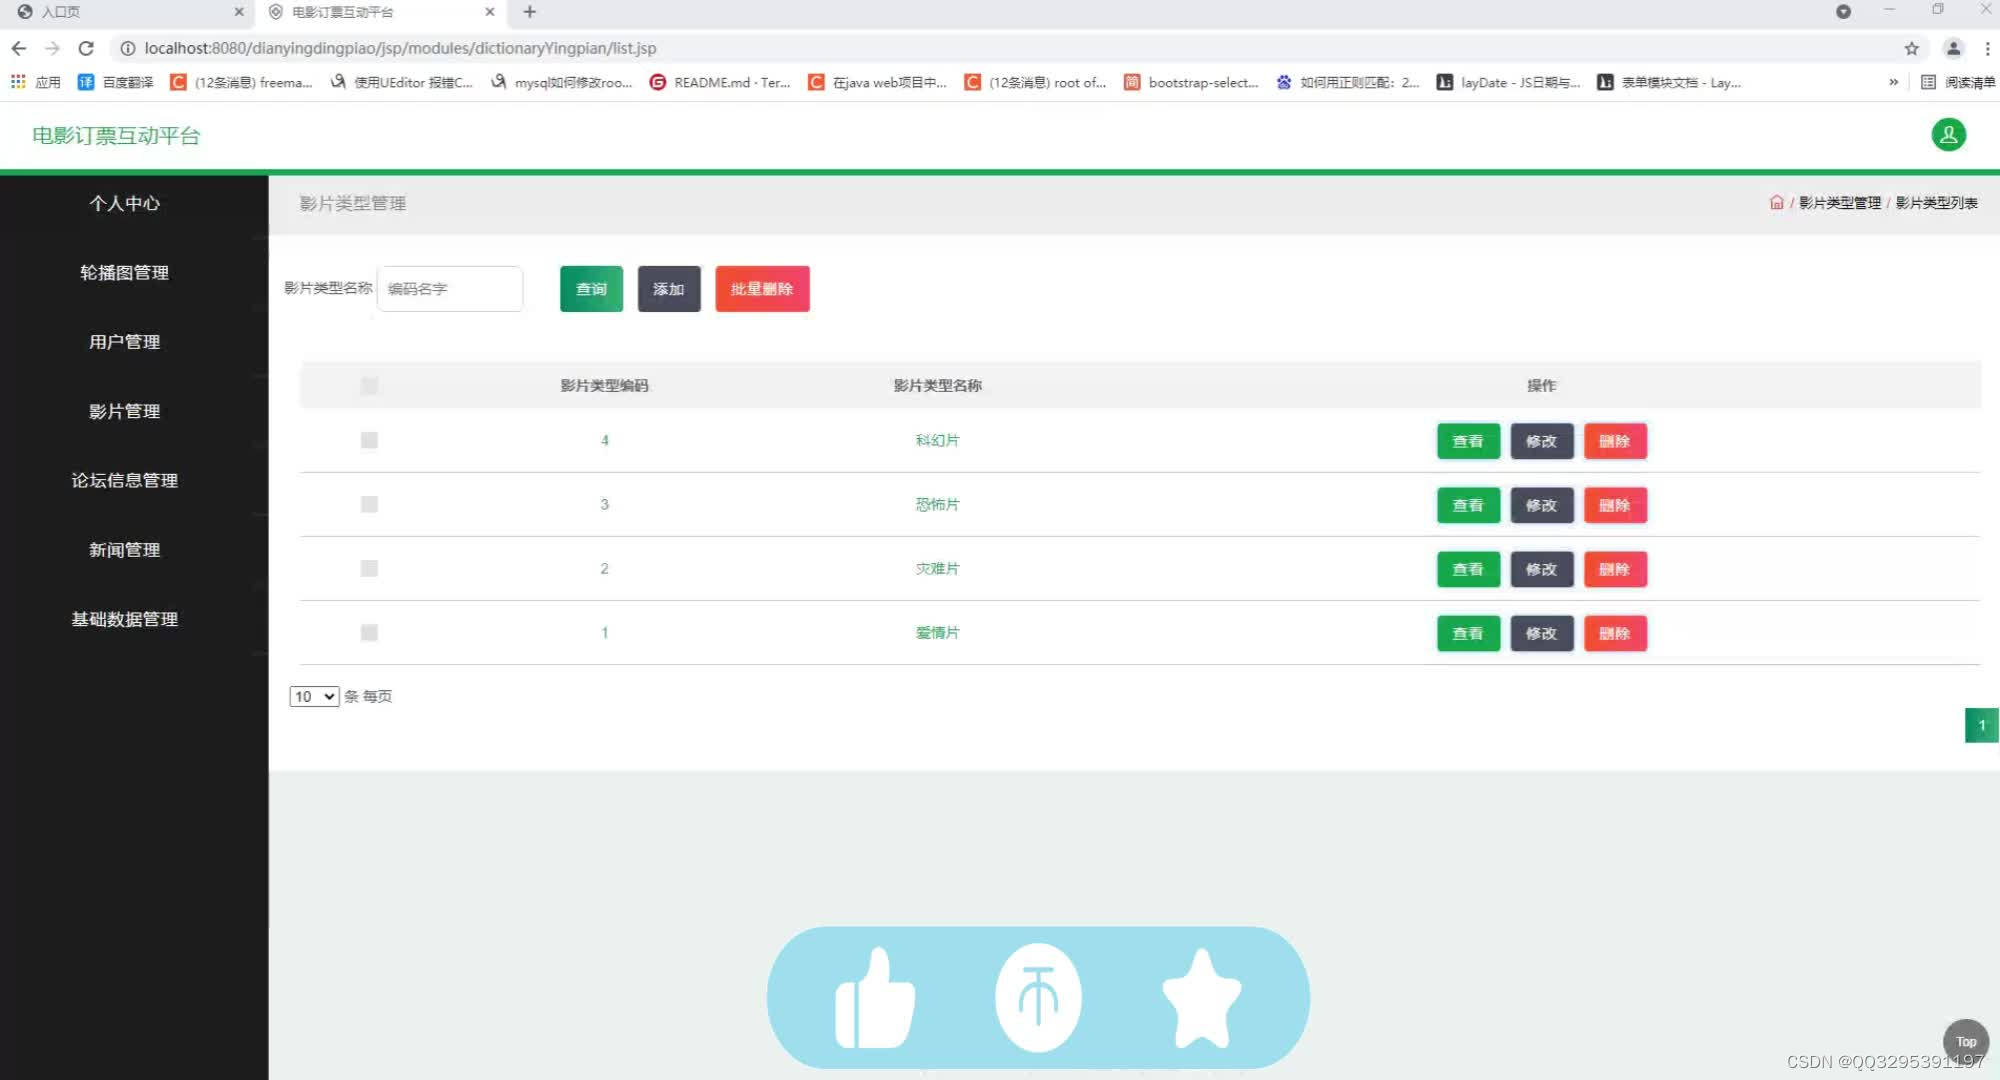Open 论坛信息管理 sidebar menu

[125, 481]
